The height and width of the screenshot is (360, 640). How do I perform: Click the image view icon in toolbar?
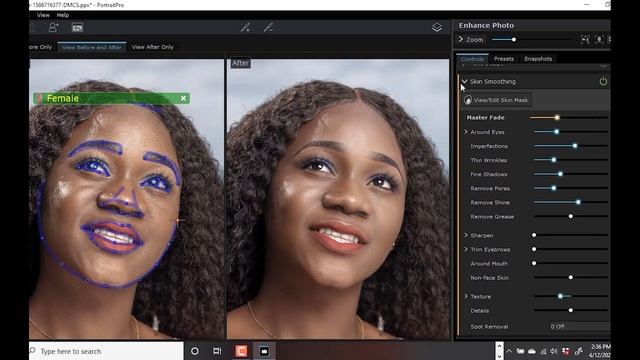pyautogui.click(x=77, y=27)
